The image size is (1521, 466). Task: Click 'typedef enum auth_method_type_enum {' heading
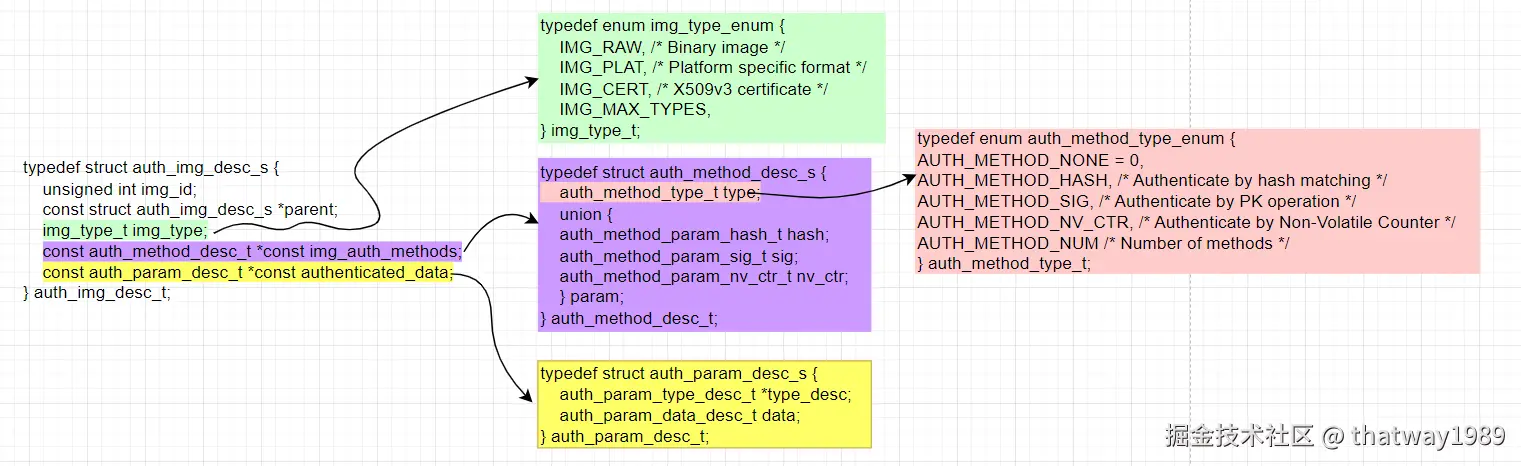pyautogui.click(x=1077, y=139)
